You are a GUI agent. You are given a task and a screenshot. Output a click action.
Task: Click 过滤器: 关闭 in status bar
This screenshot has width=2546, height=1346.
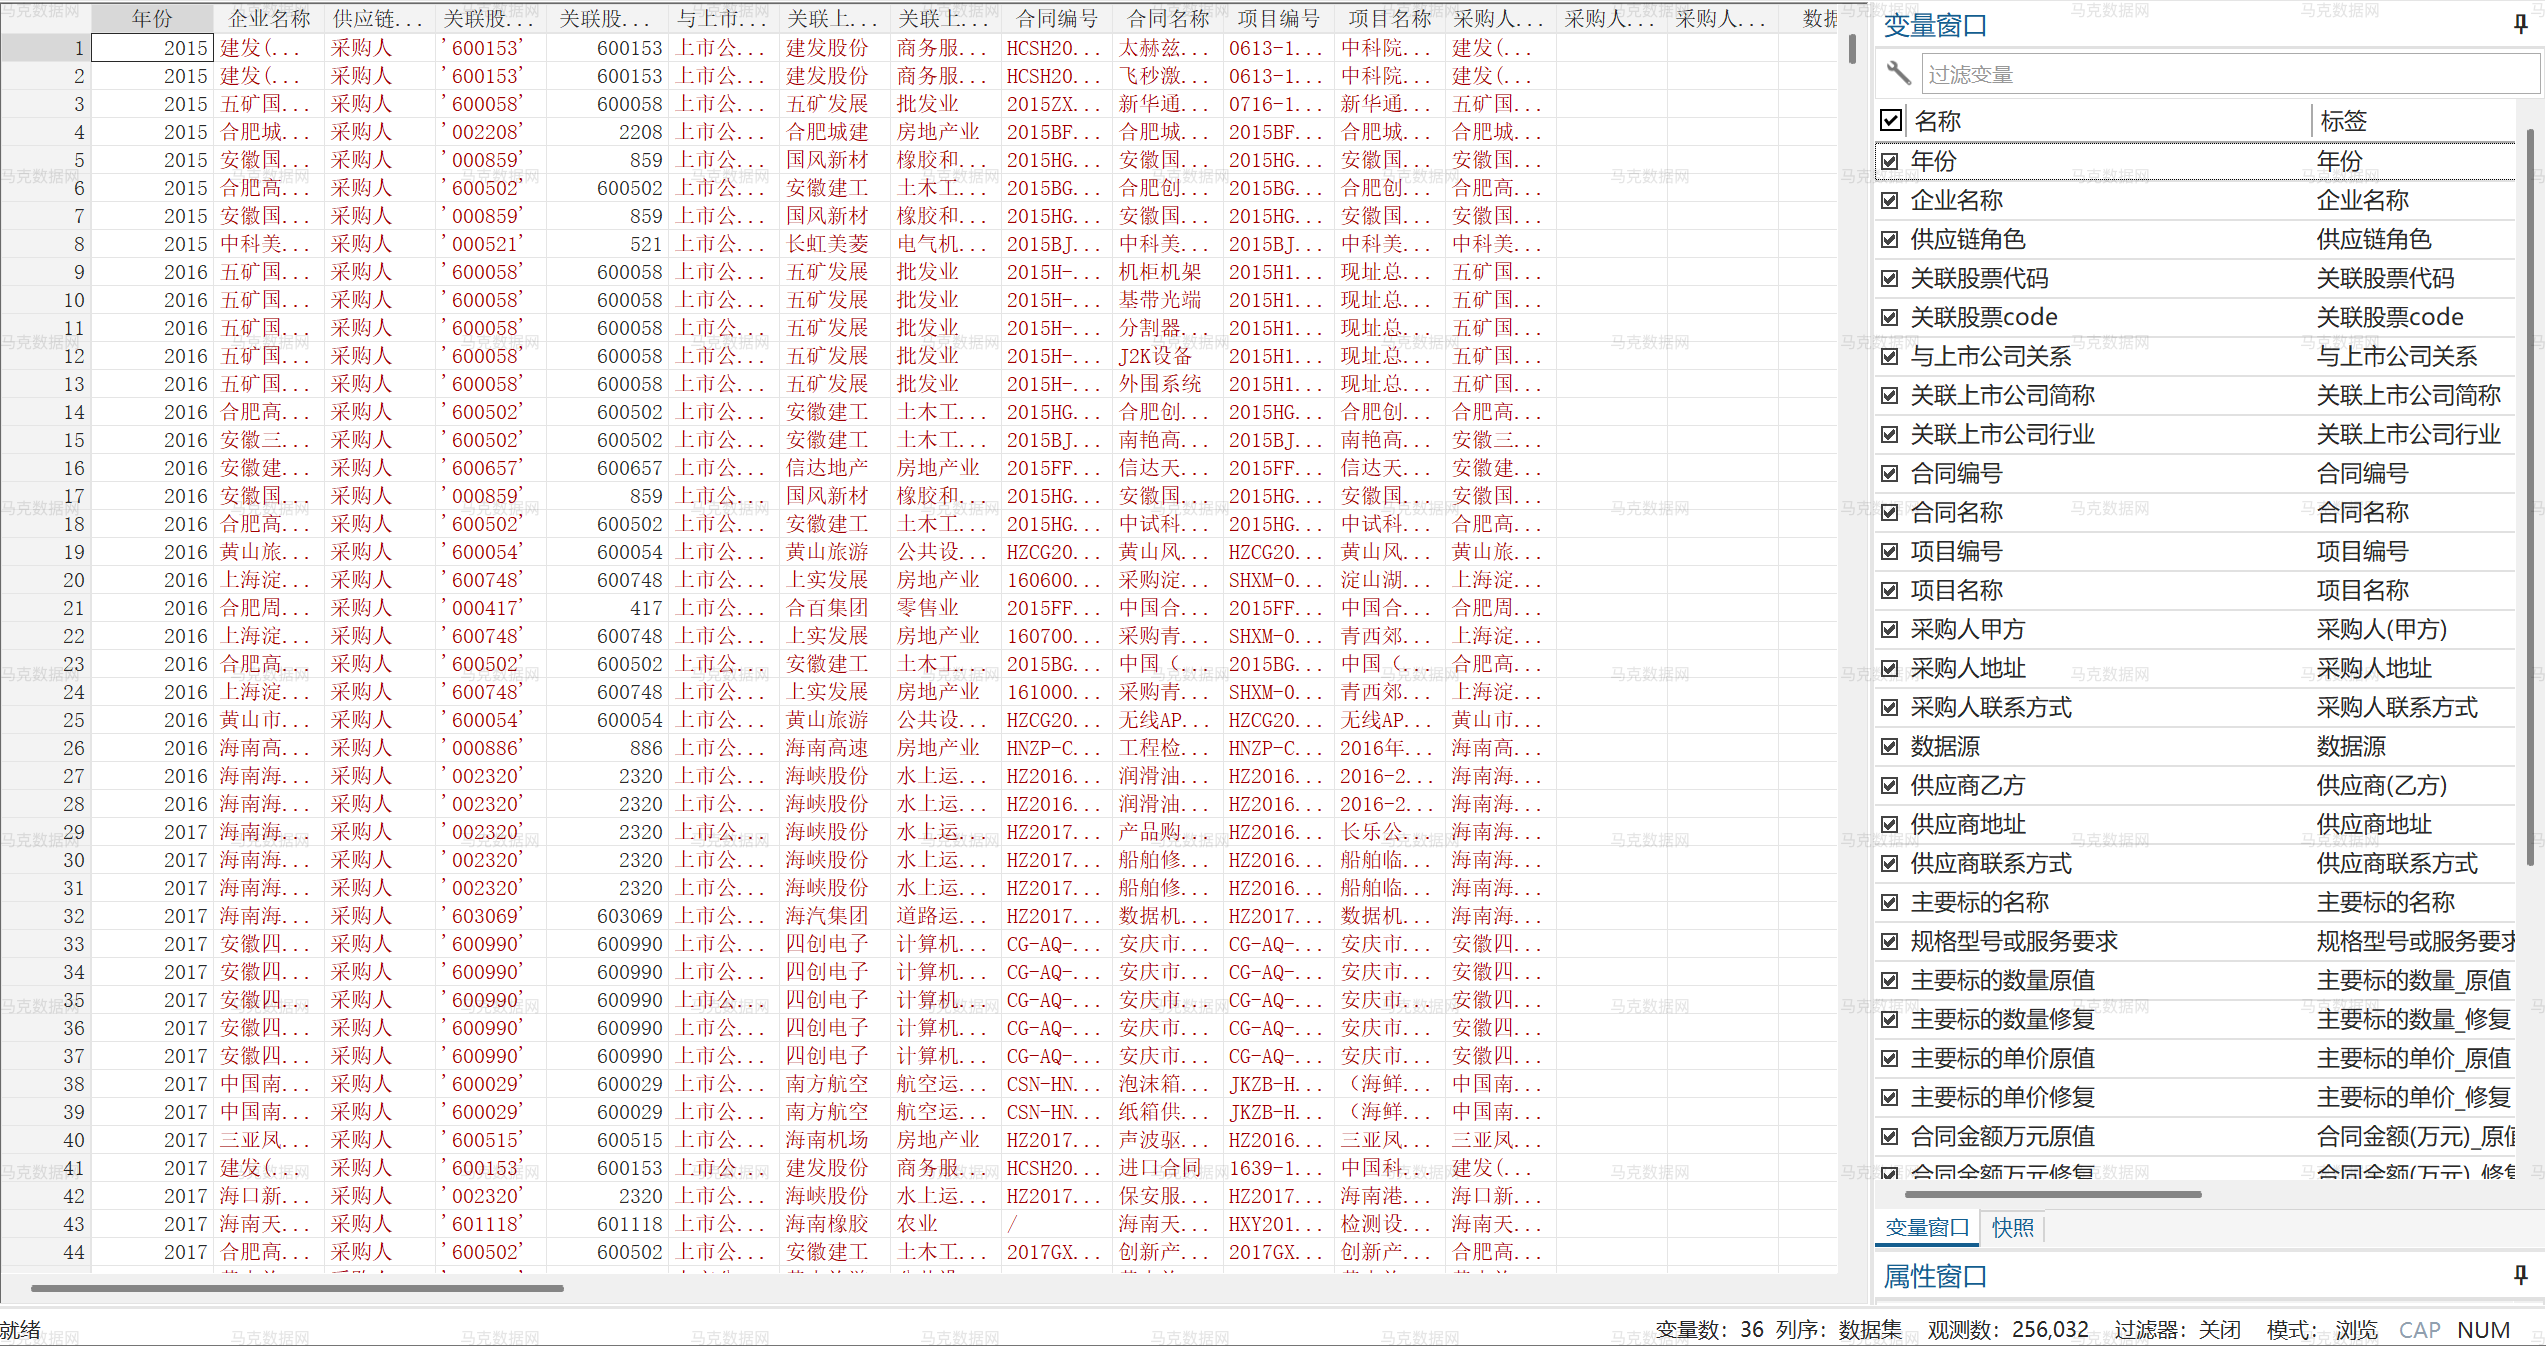[2177, 1330]
